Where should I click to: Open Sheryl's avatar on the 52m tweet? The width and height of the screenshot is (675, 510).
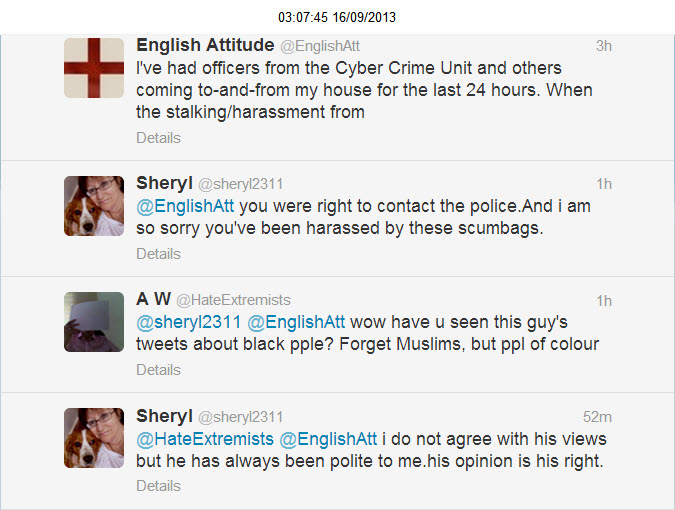94,438
